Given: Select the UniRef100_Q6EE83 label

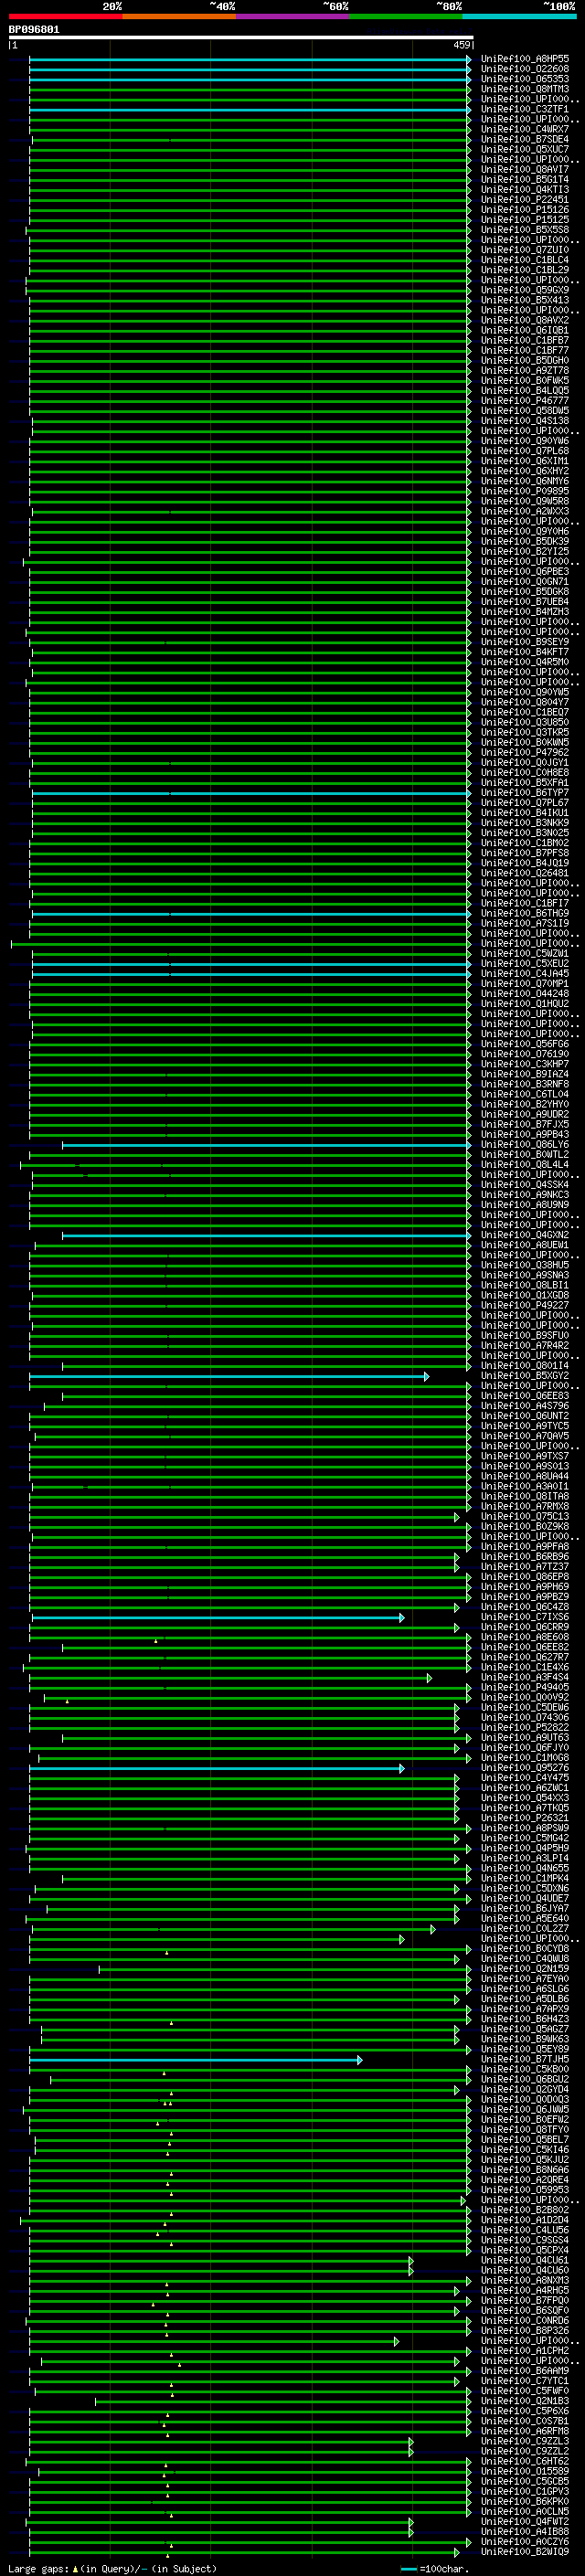Looking at the screenshot, I should point(525,1396).
